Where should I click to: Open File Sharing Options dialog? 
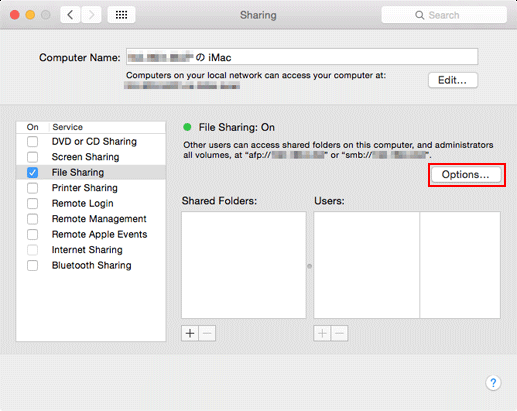tap(466, 175)
